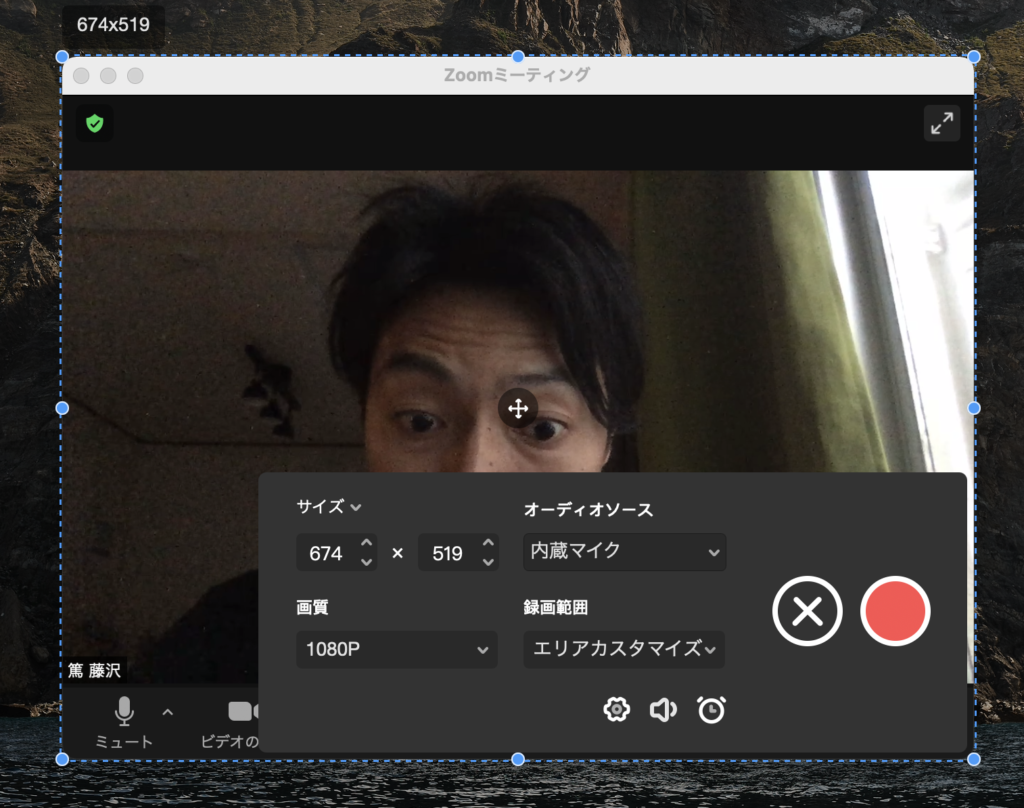The height and width of the screenshot is (808, 1024).
Task: Click the bottom-left selection resize handle
Action: click(62, 759)
